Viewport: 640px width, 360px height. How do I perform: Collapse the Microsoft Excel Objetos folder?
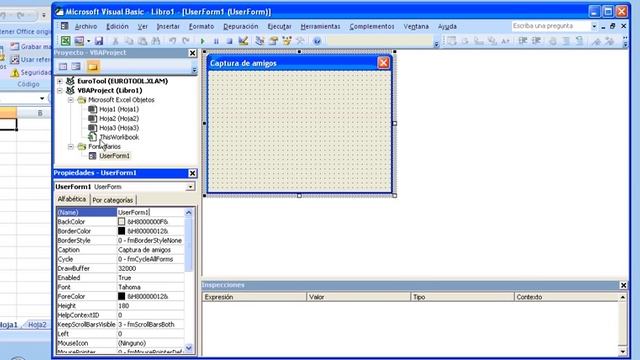(x=71, y=100)
